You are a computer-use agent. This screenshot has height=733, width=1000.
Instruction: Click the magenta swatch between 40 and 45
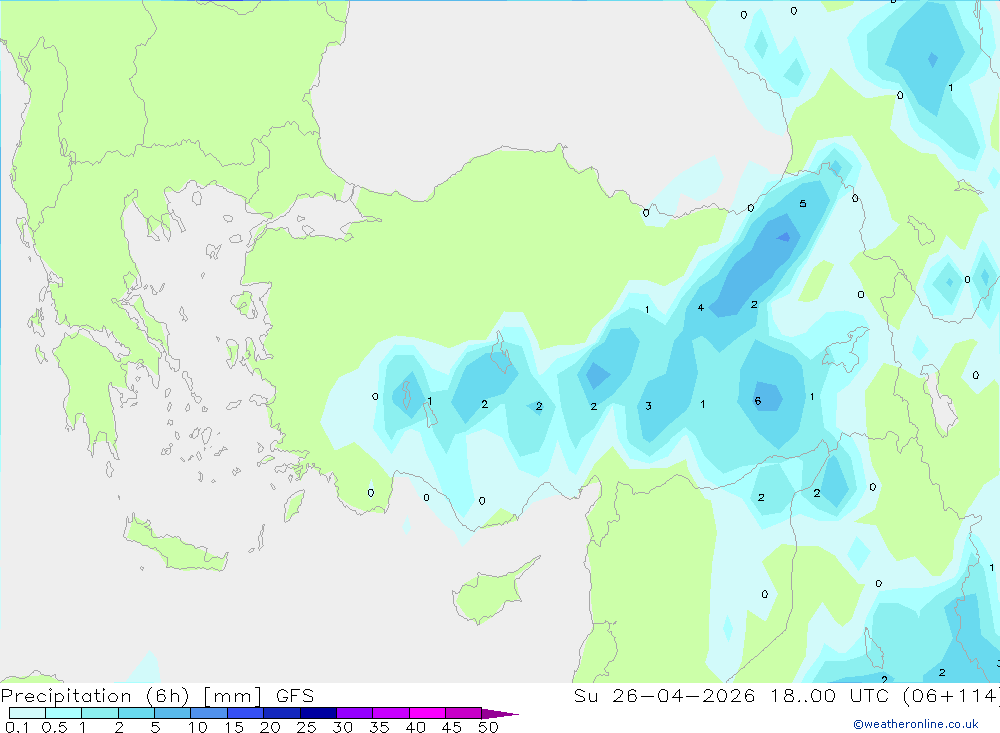[427, 713]
